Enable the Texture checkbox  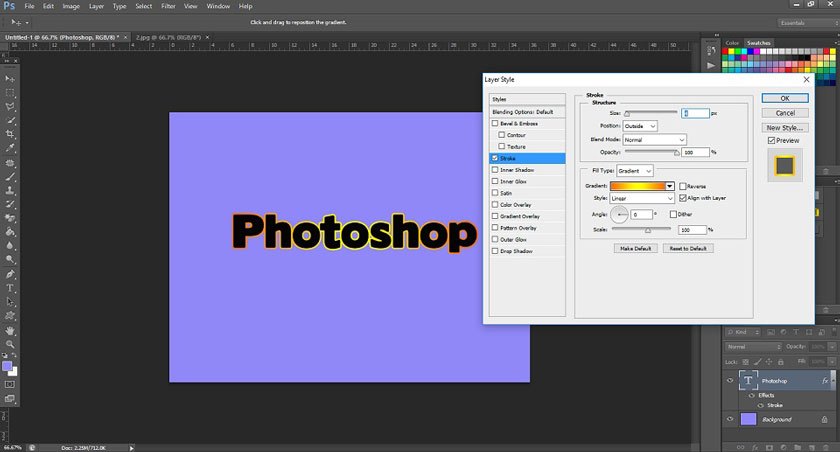point(501,146)
